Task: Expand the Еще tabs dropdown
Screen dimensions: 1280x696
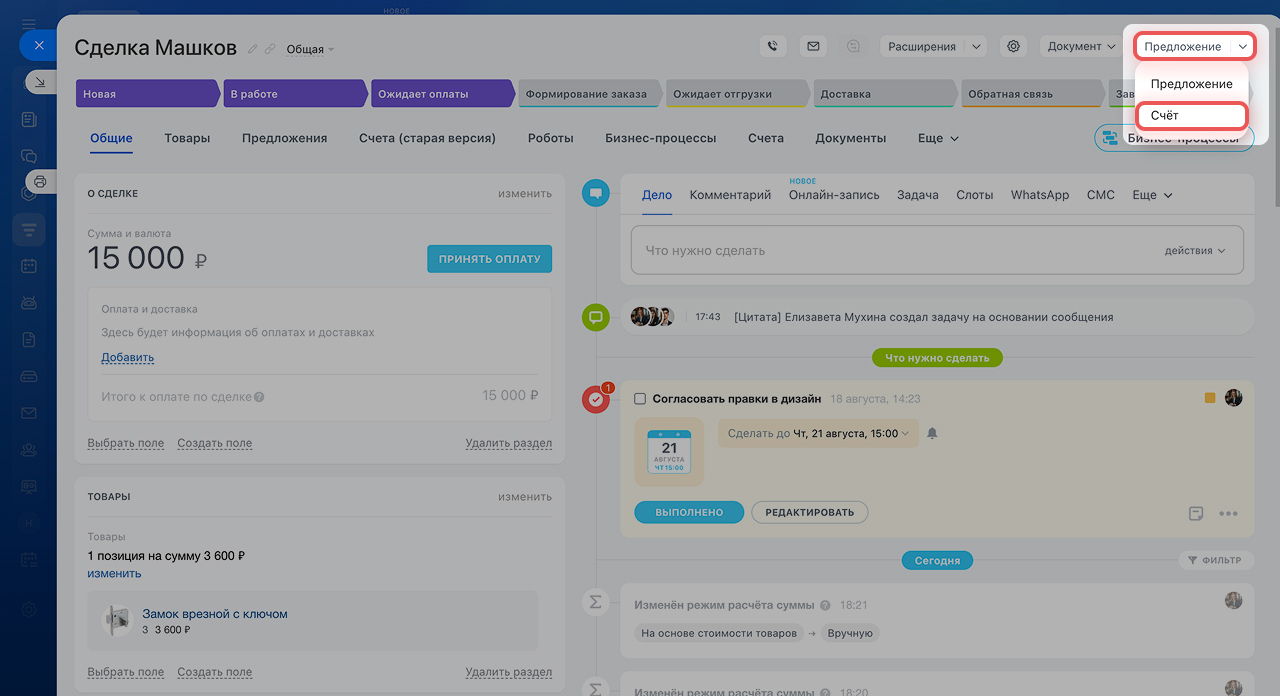Action: [938, 138]
